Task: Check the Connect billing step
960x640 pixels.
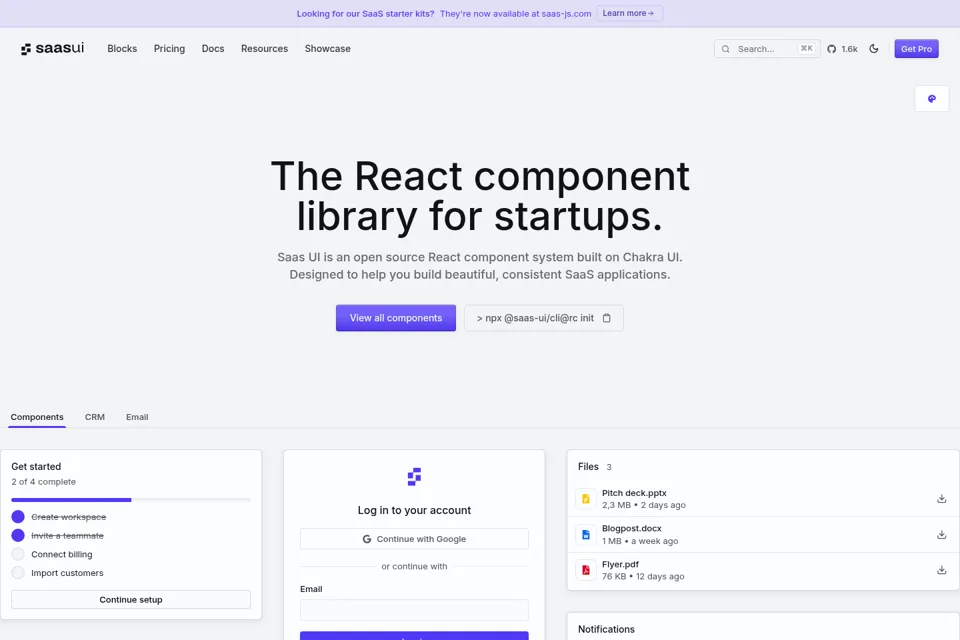Action: (18, 554)
